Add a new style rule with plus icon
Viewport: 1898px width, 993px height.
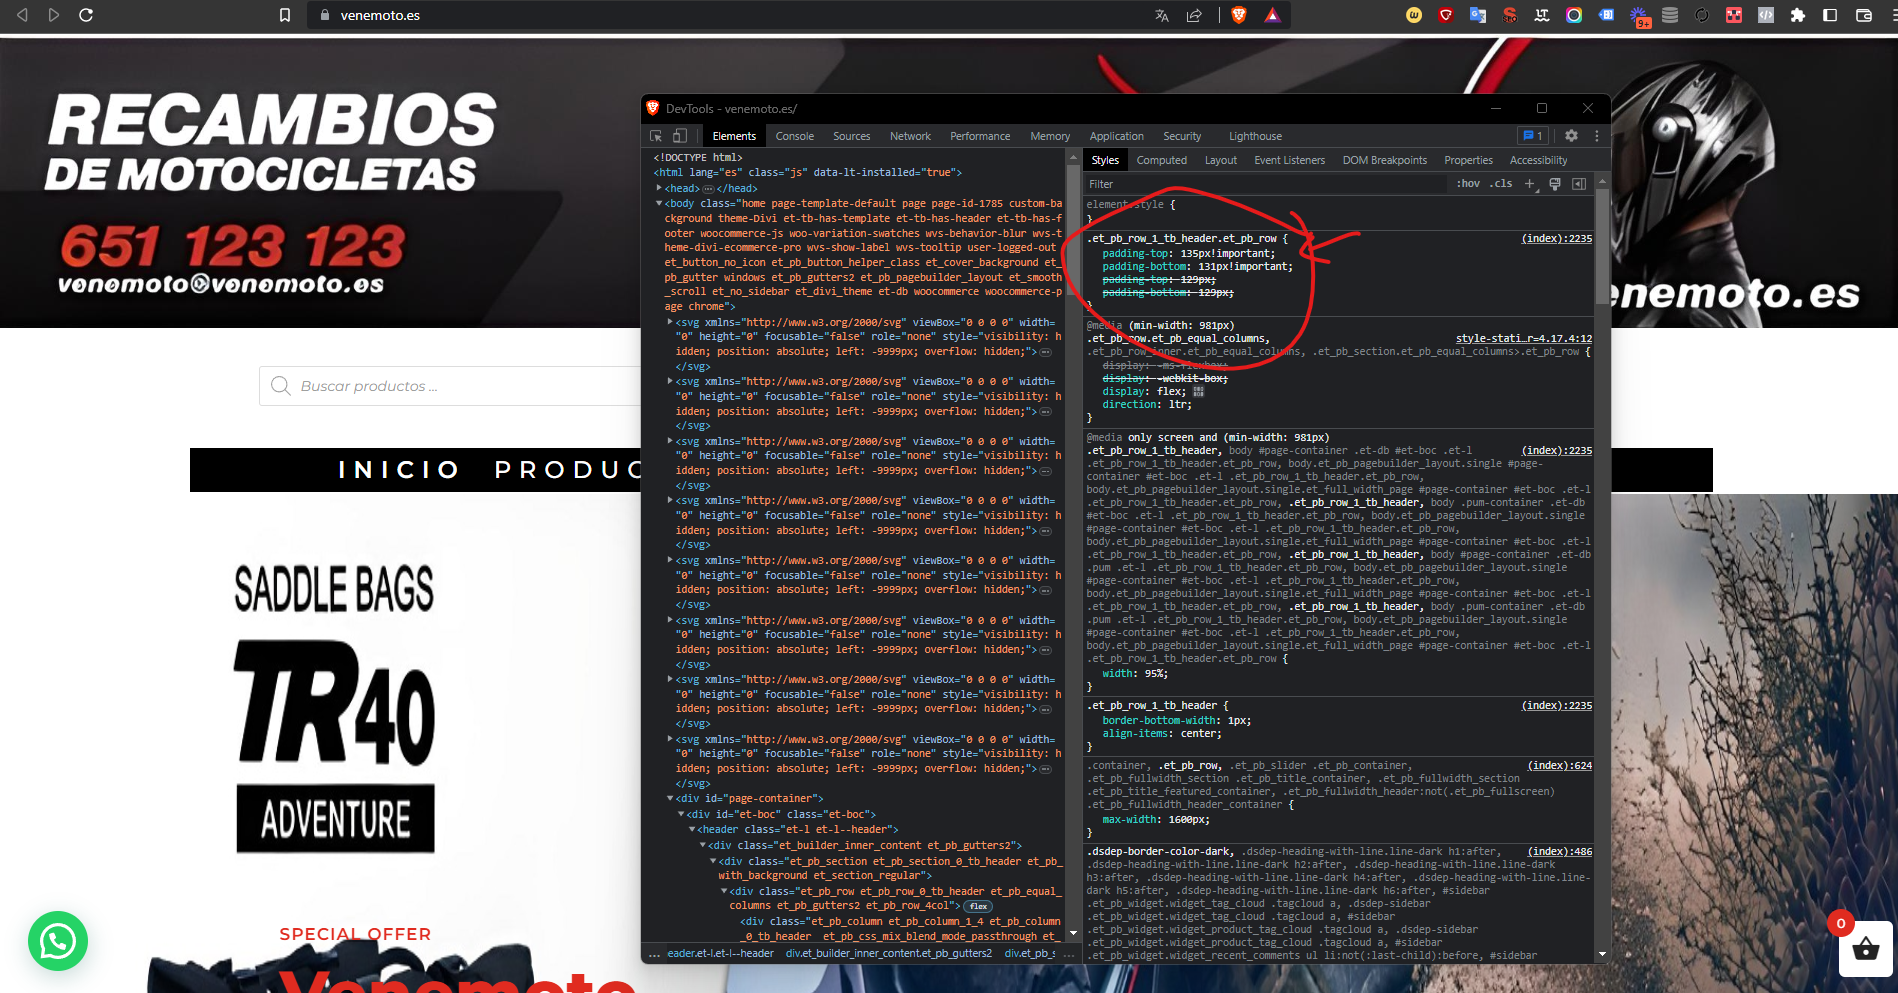tap(1529, 184)
